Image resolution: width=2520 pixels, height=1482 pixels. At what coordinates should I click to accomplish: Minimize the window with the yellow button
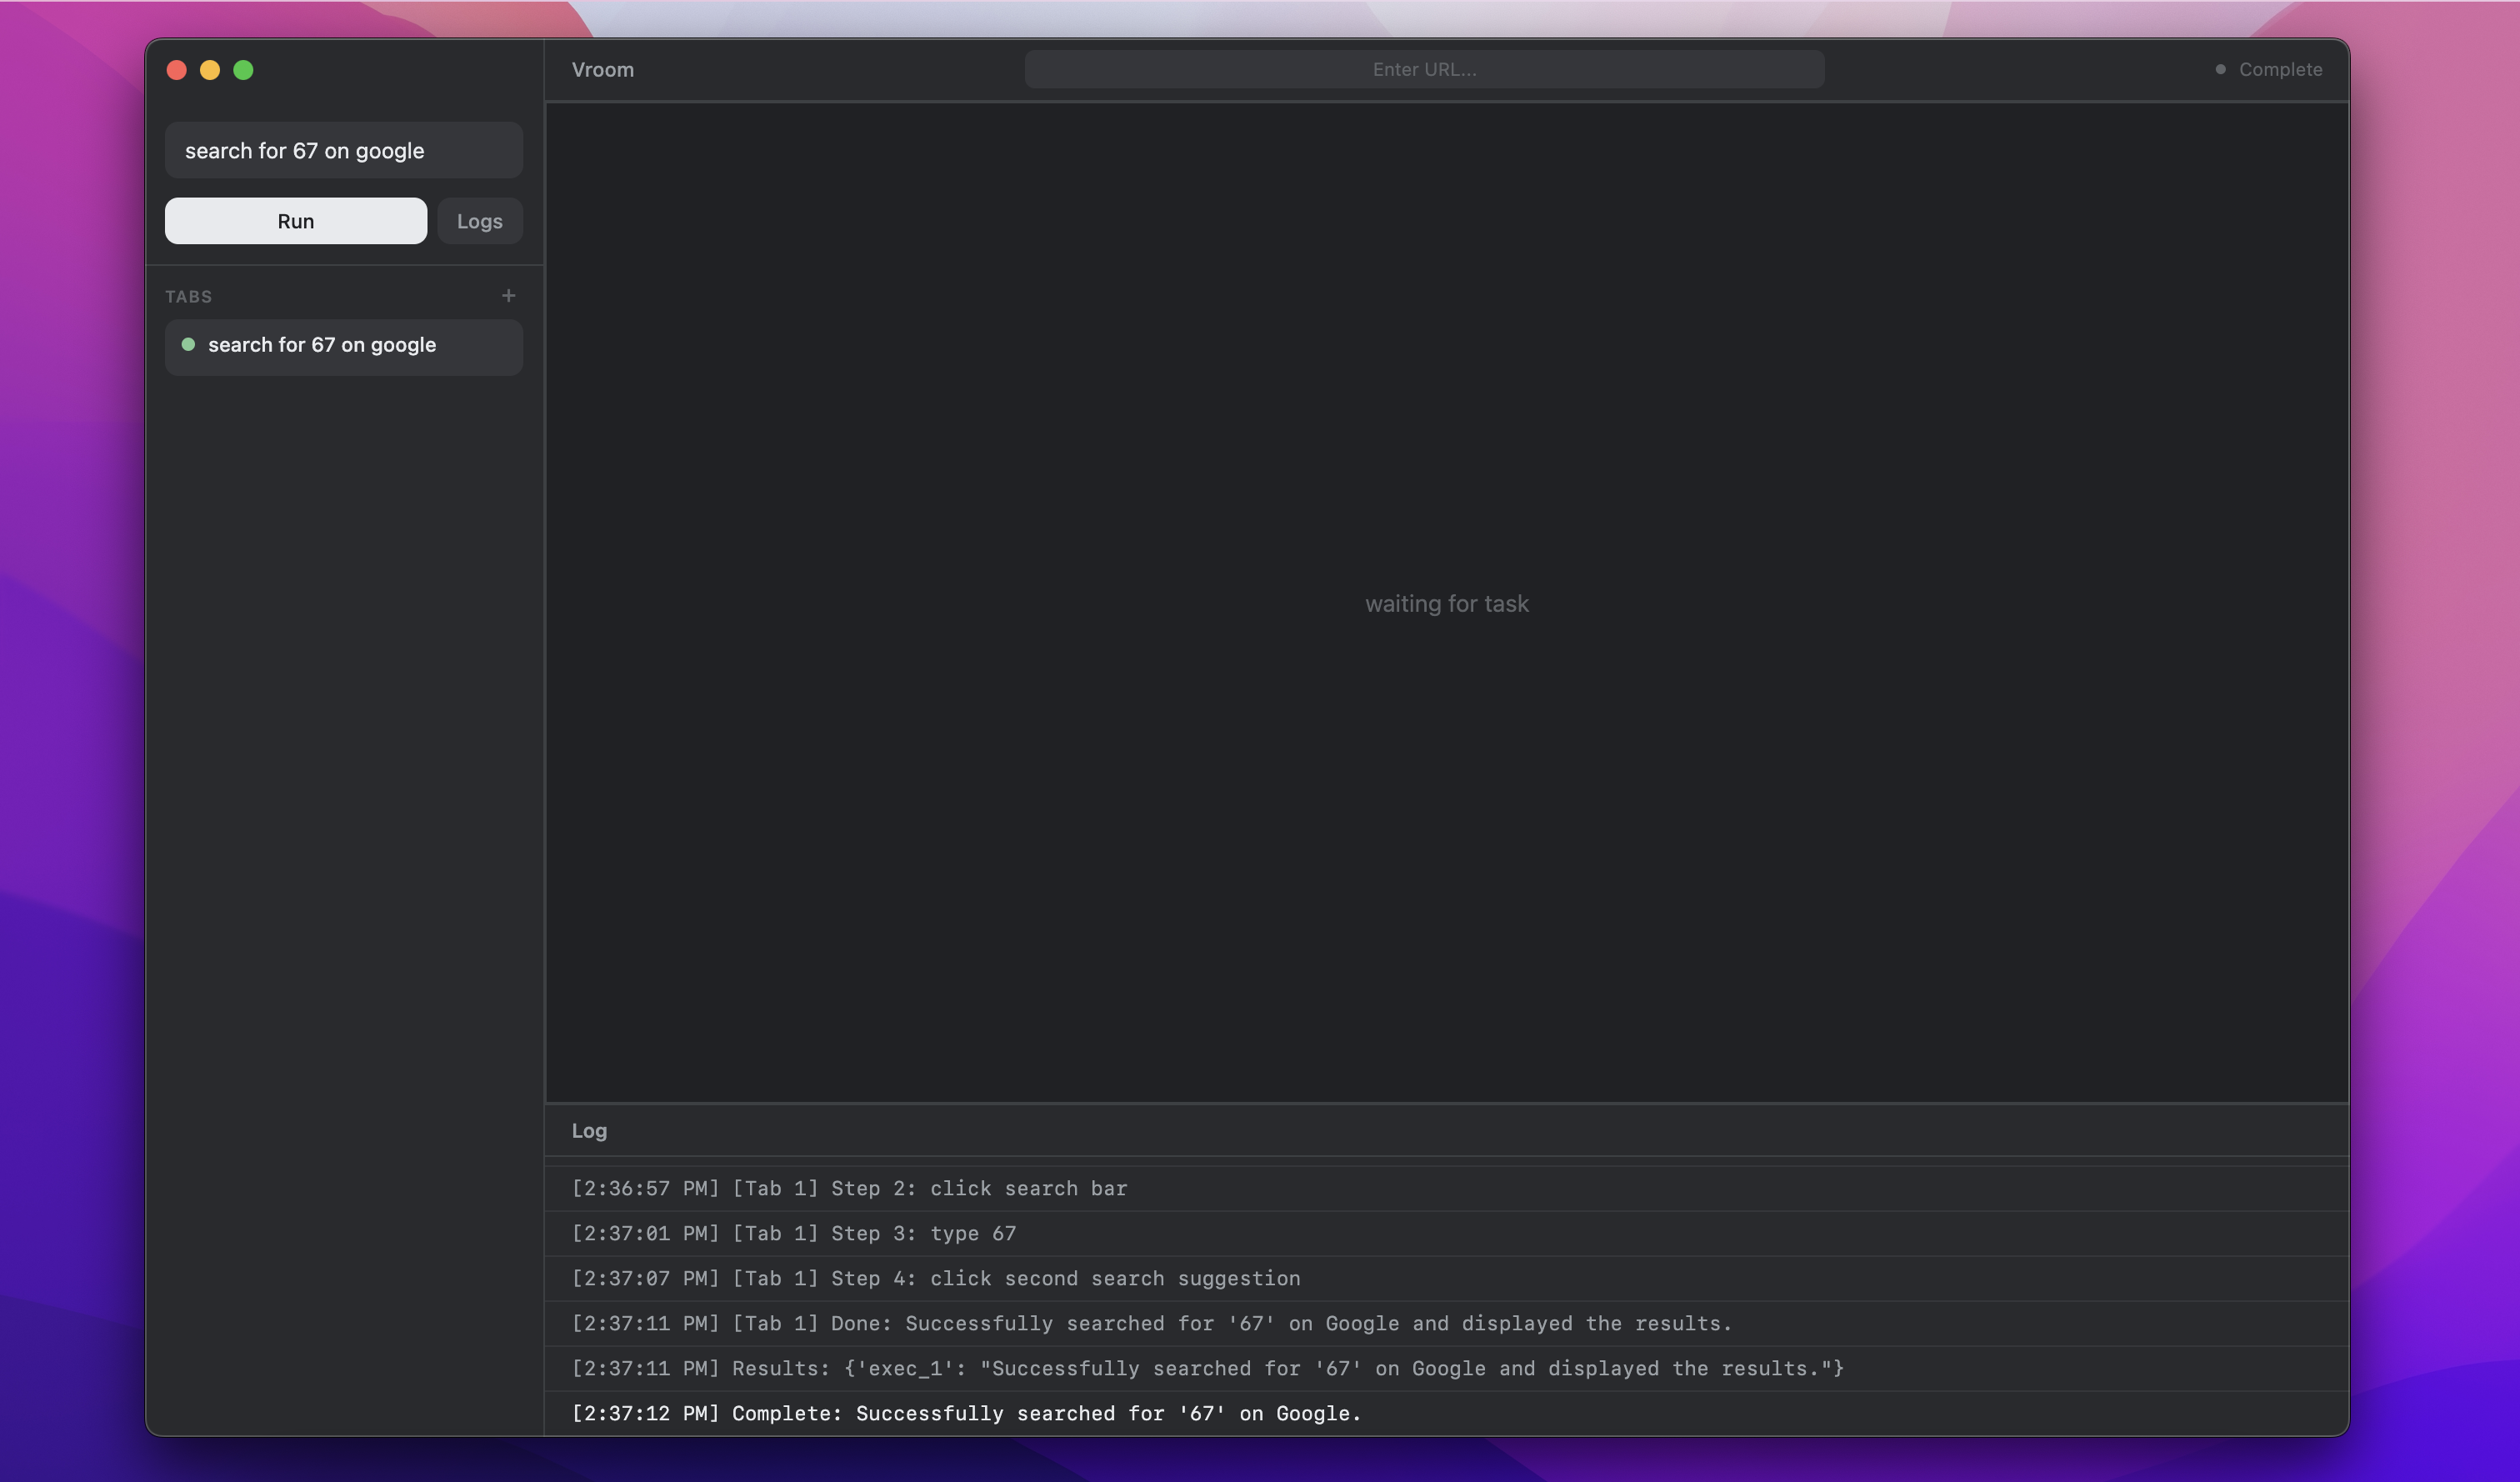(210, 70)
